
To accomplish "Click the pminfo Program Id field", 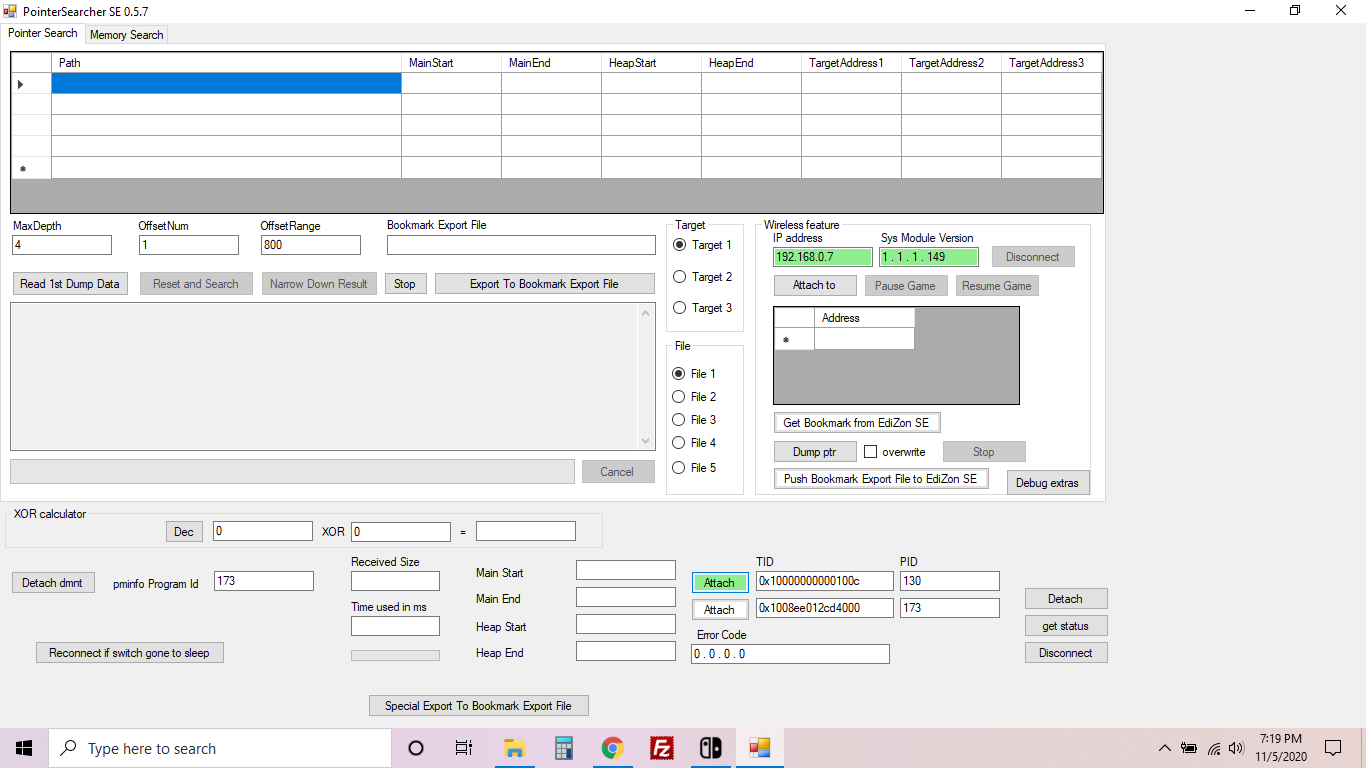I will click(264, 581).
